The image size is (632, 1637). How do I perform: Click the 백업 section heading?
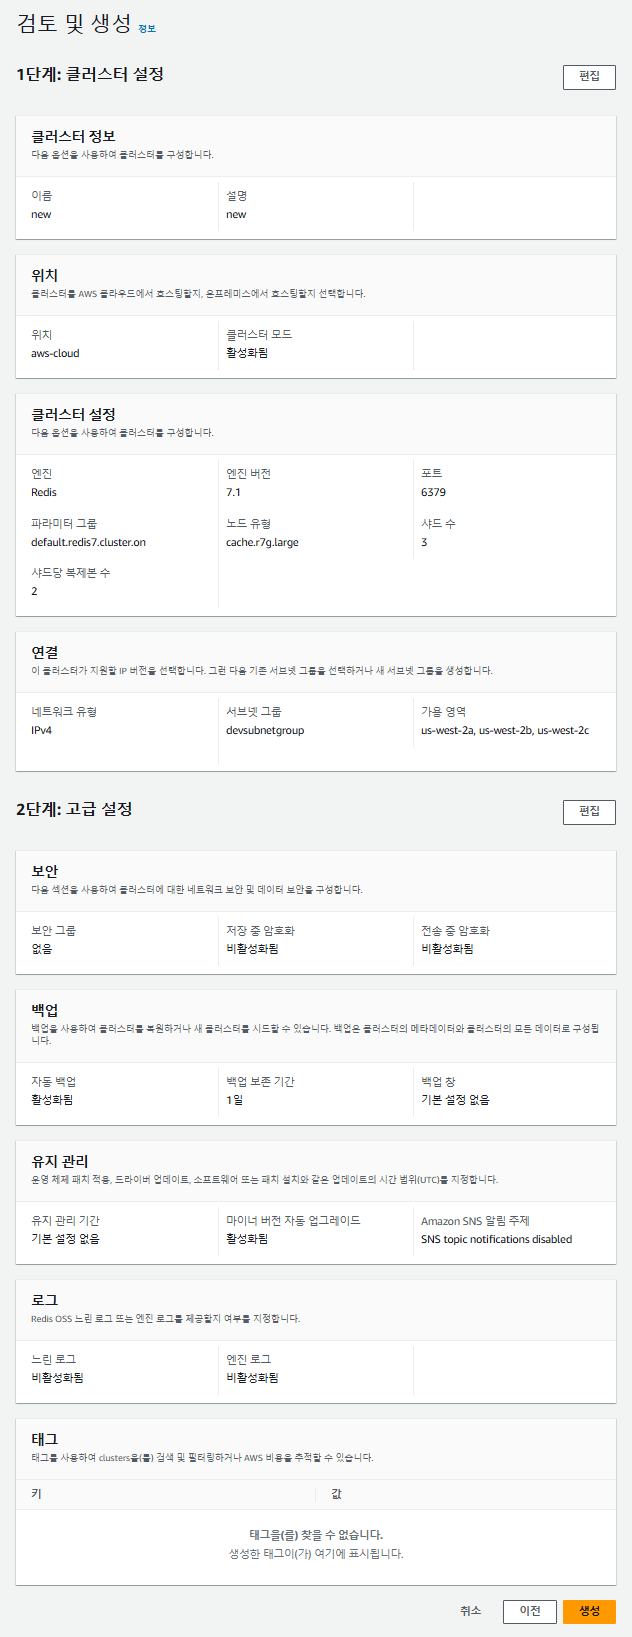(x=45, y=1010)
